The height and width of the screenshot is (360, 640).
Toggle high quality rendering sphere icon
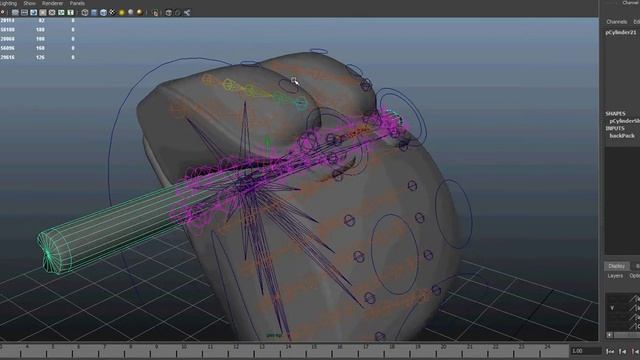pos(140,12)
